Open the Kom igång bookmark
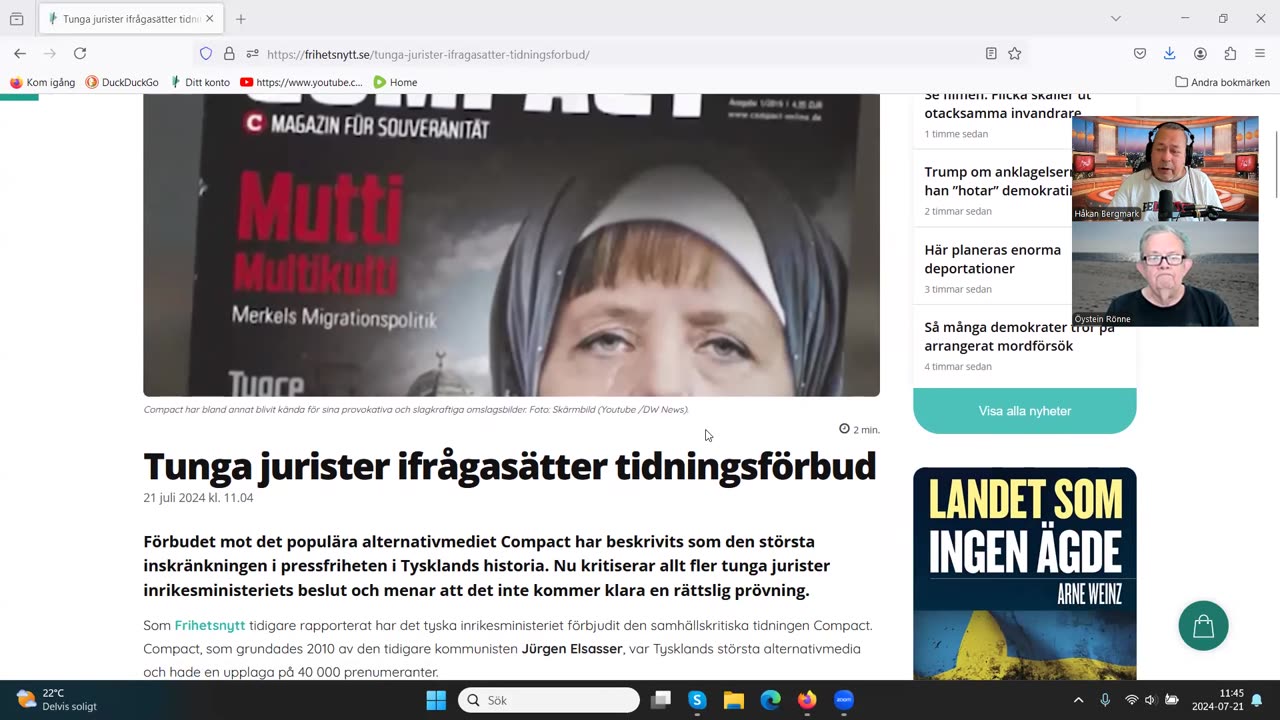 point(43,82)
